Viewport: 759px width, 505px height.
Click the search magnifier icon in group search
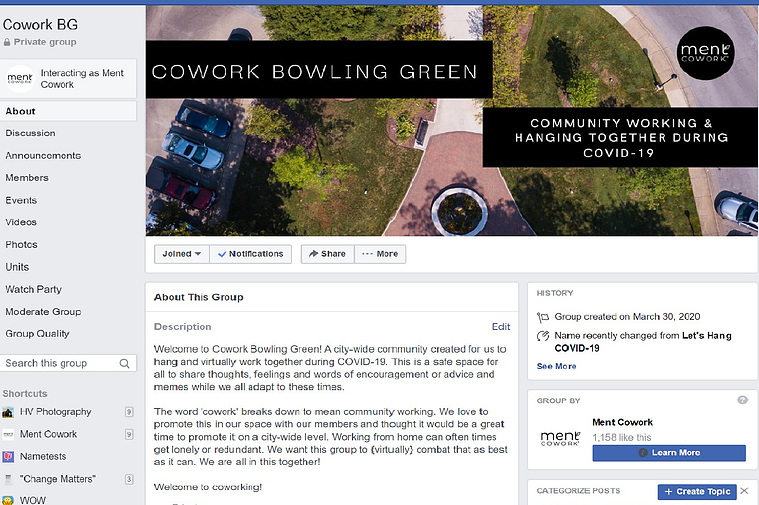tap(124, 363)
